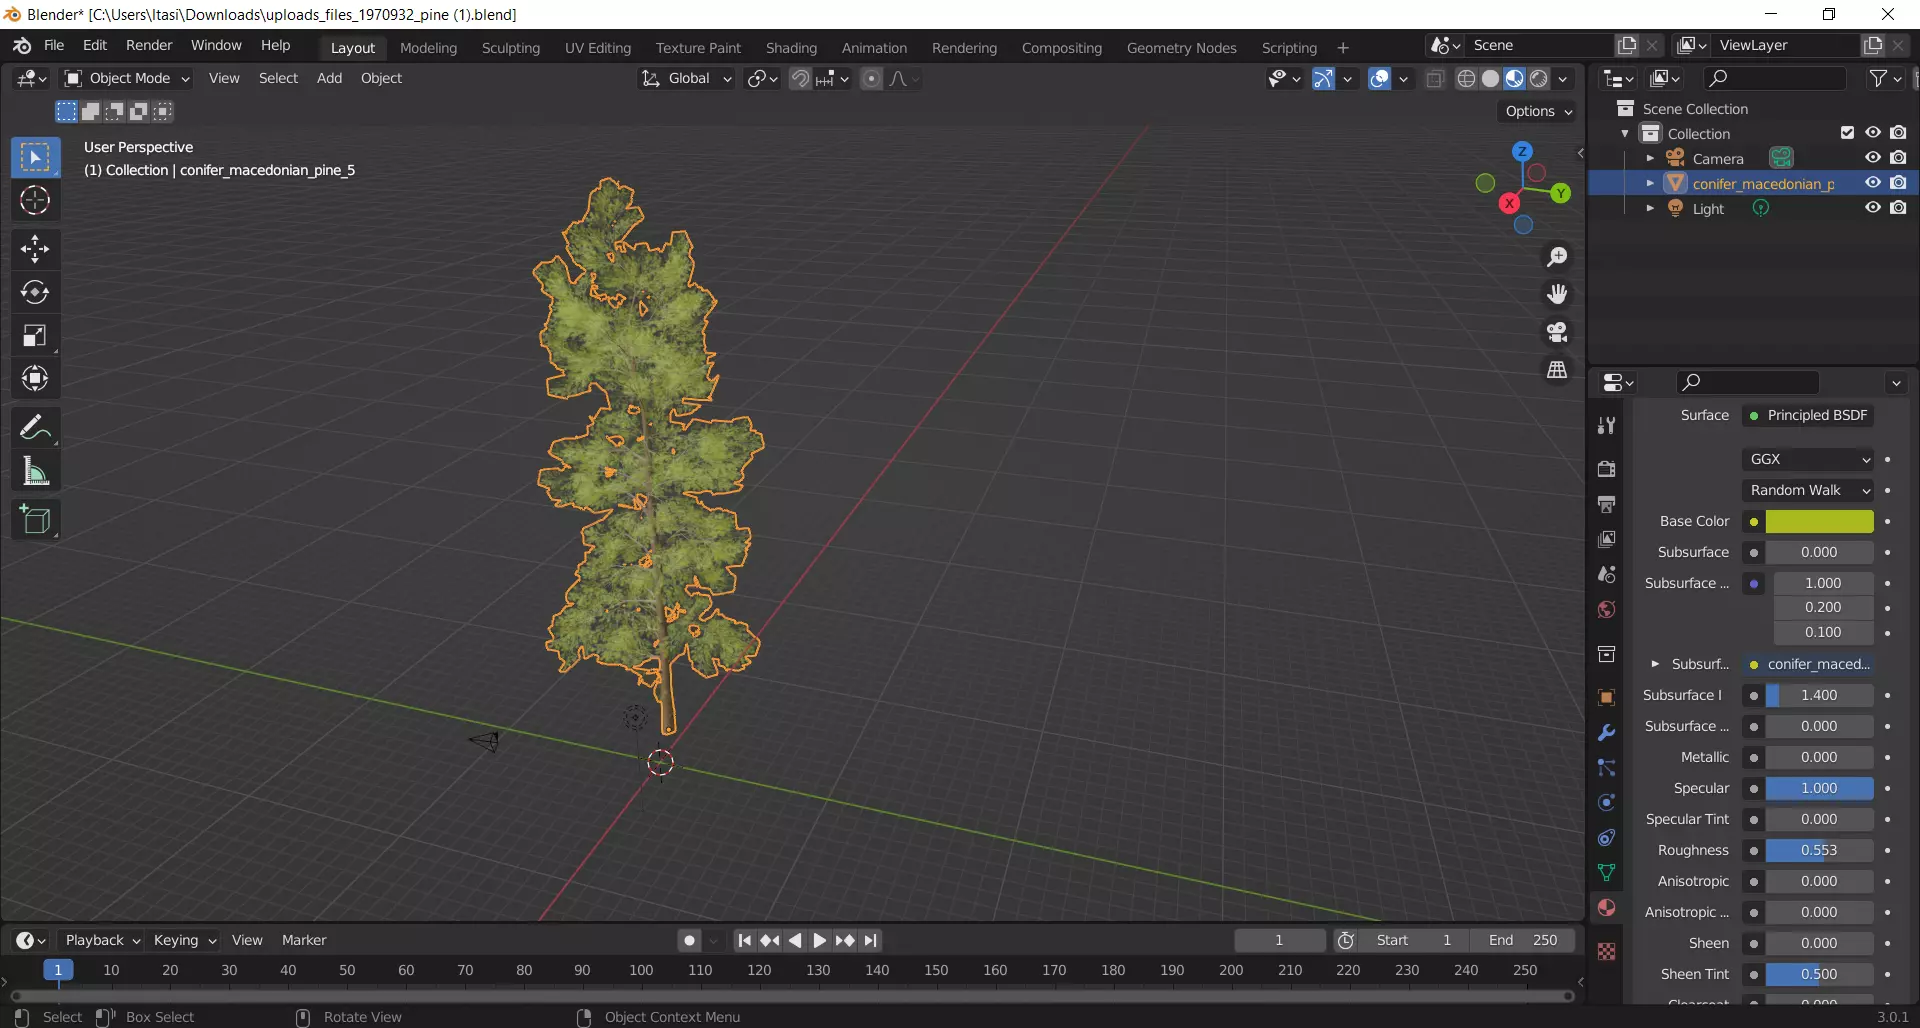Expand Subsurf... conifer_maced texture row
This screenshot has width=1920, height=1028.
[1655, 664]
